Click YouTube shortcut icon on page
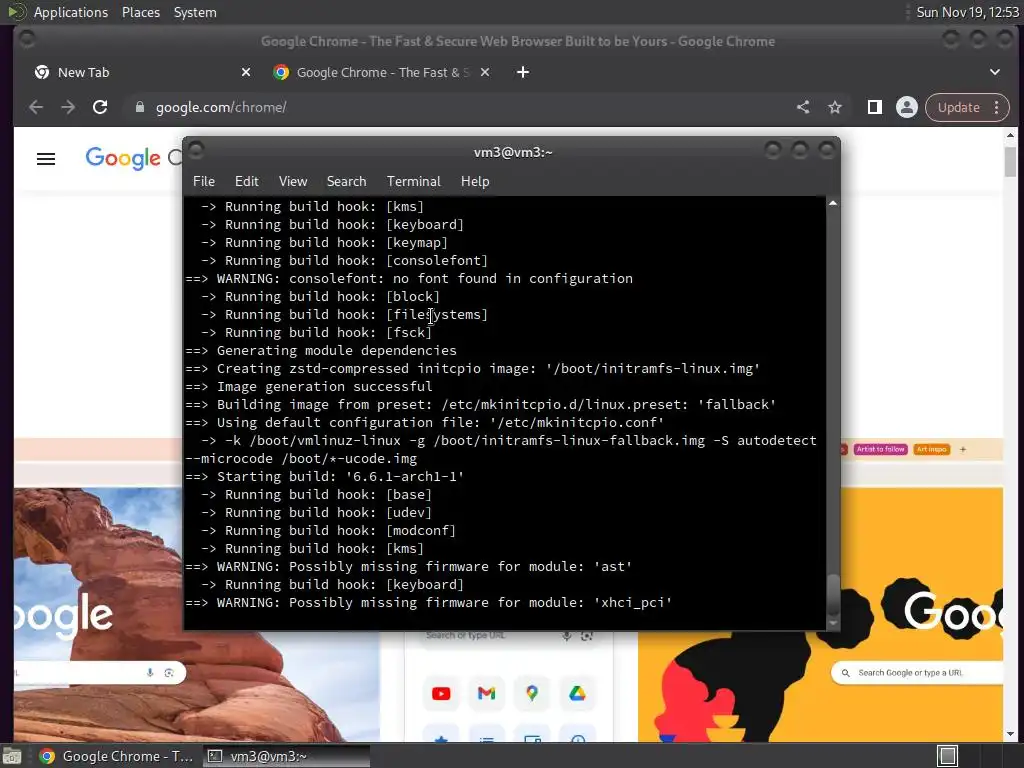Viewport: 1024px width, 768px height. click(x=441, y=694)
